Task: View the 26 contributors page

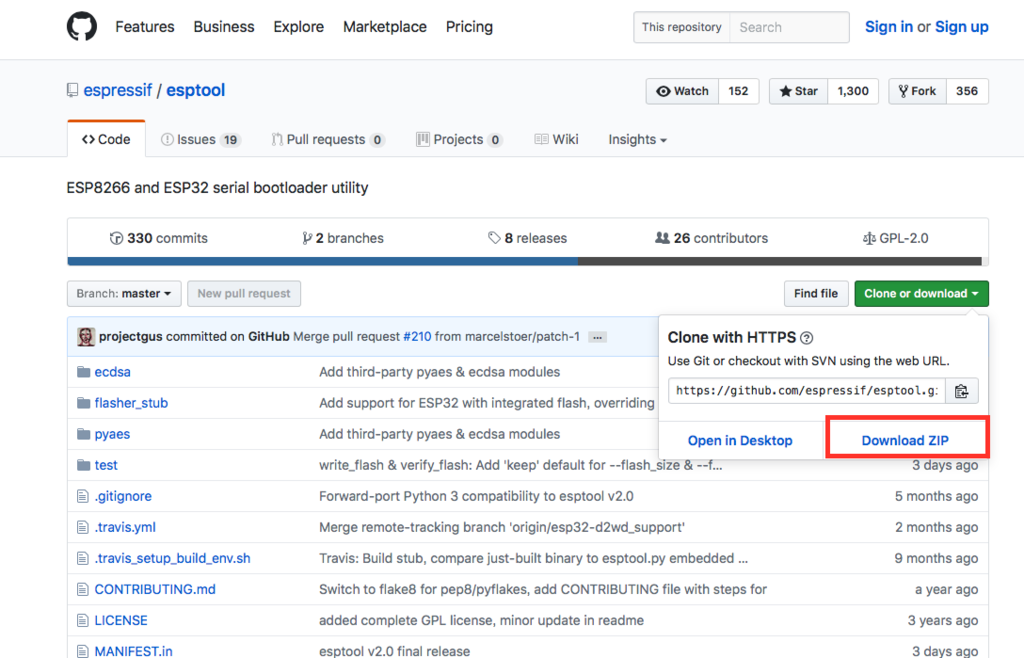Action: coord(712,238)
